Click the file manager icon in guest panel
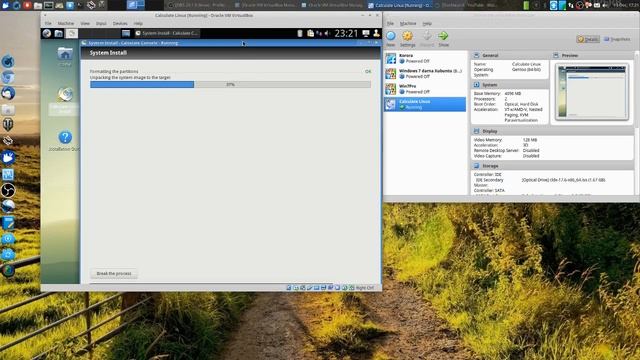 coord(59,33)
